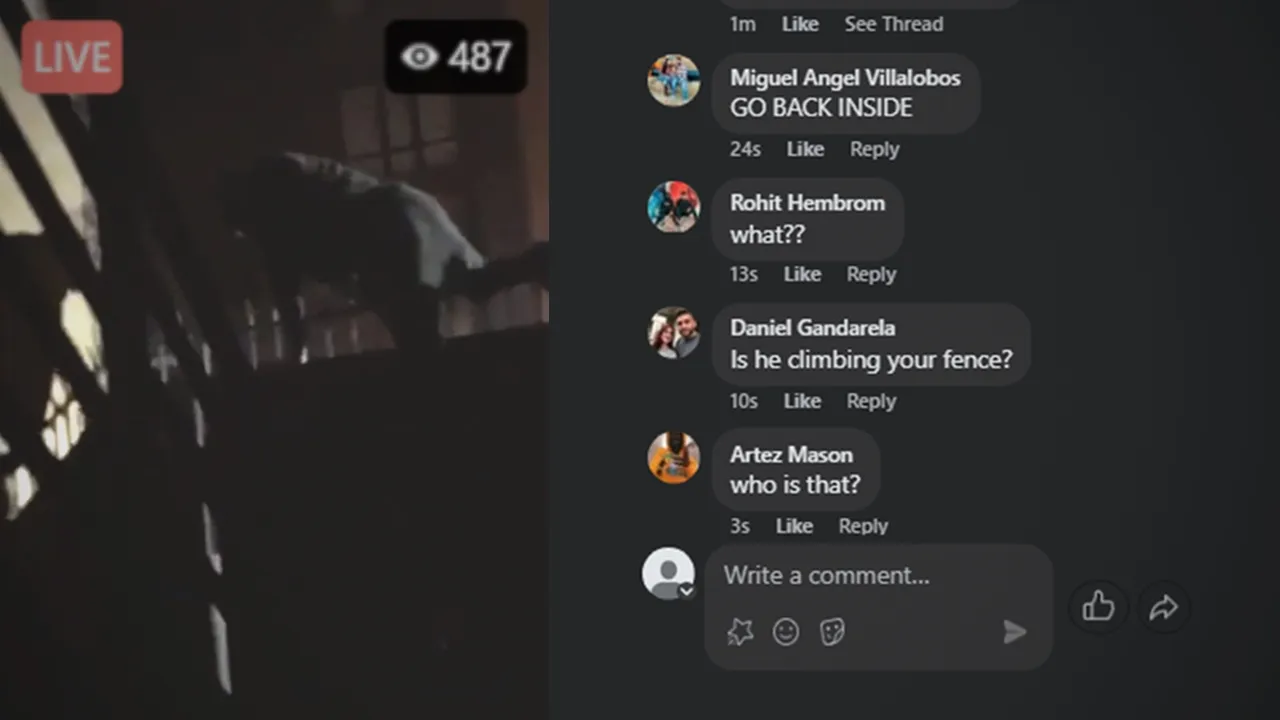Click in Write a comment field
This screenshot has width=1280, height=720.
click(878, 576)
